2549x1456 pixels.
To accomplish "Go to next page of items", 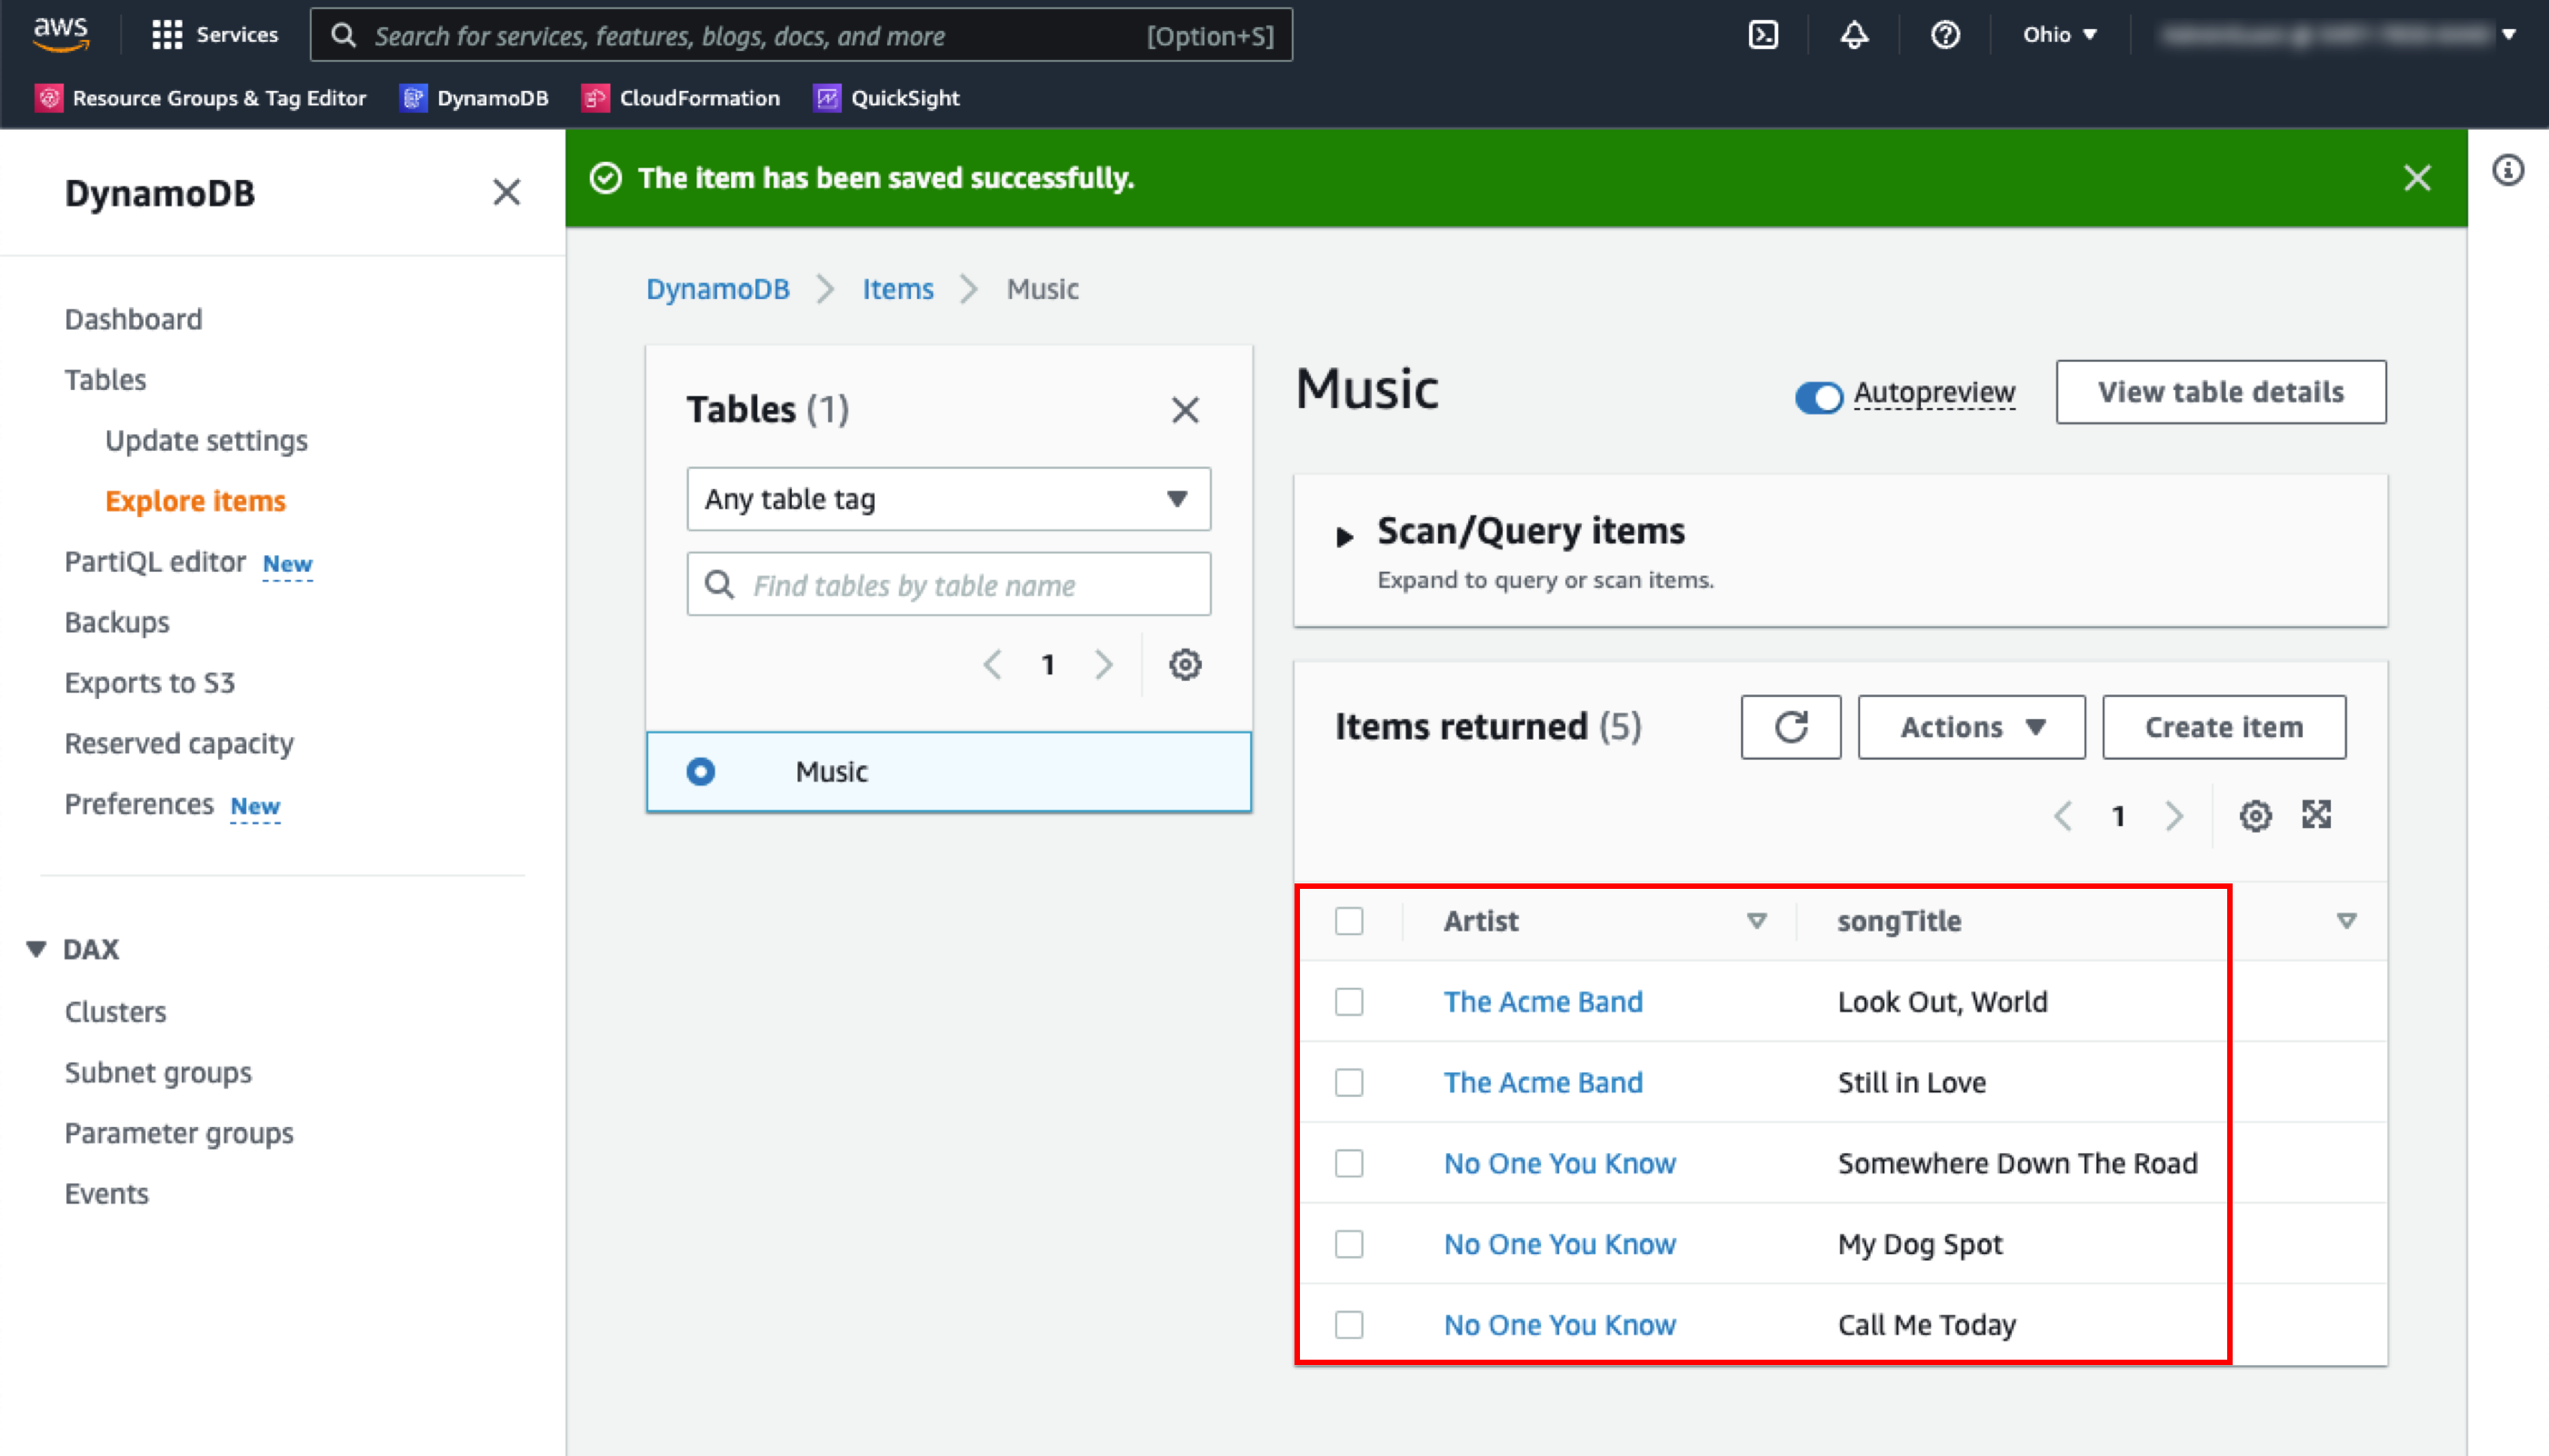I will click(x=2174, y=816).
